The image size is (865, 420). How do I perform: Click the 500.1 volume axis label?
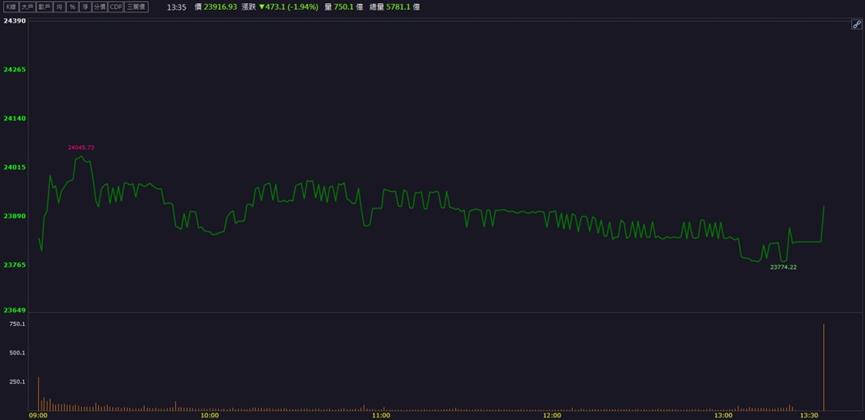[17, 353]
